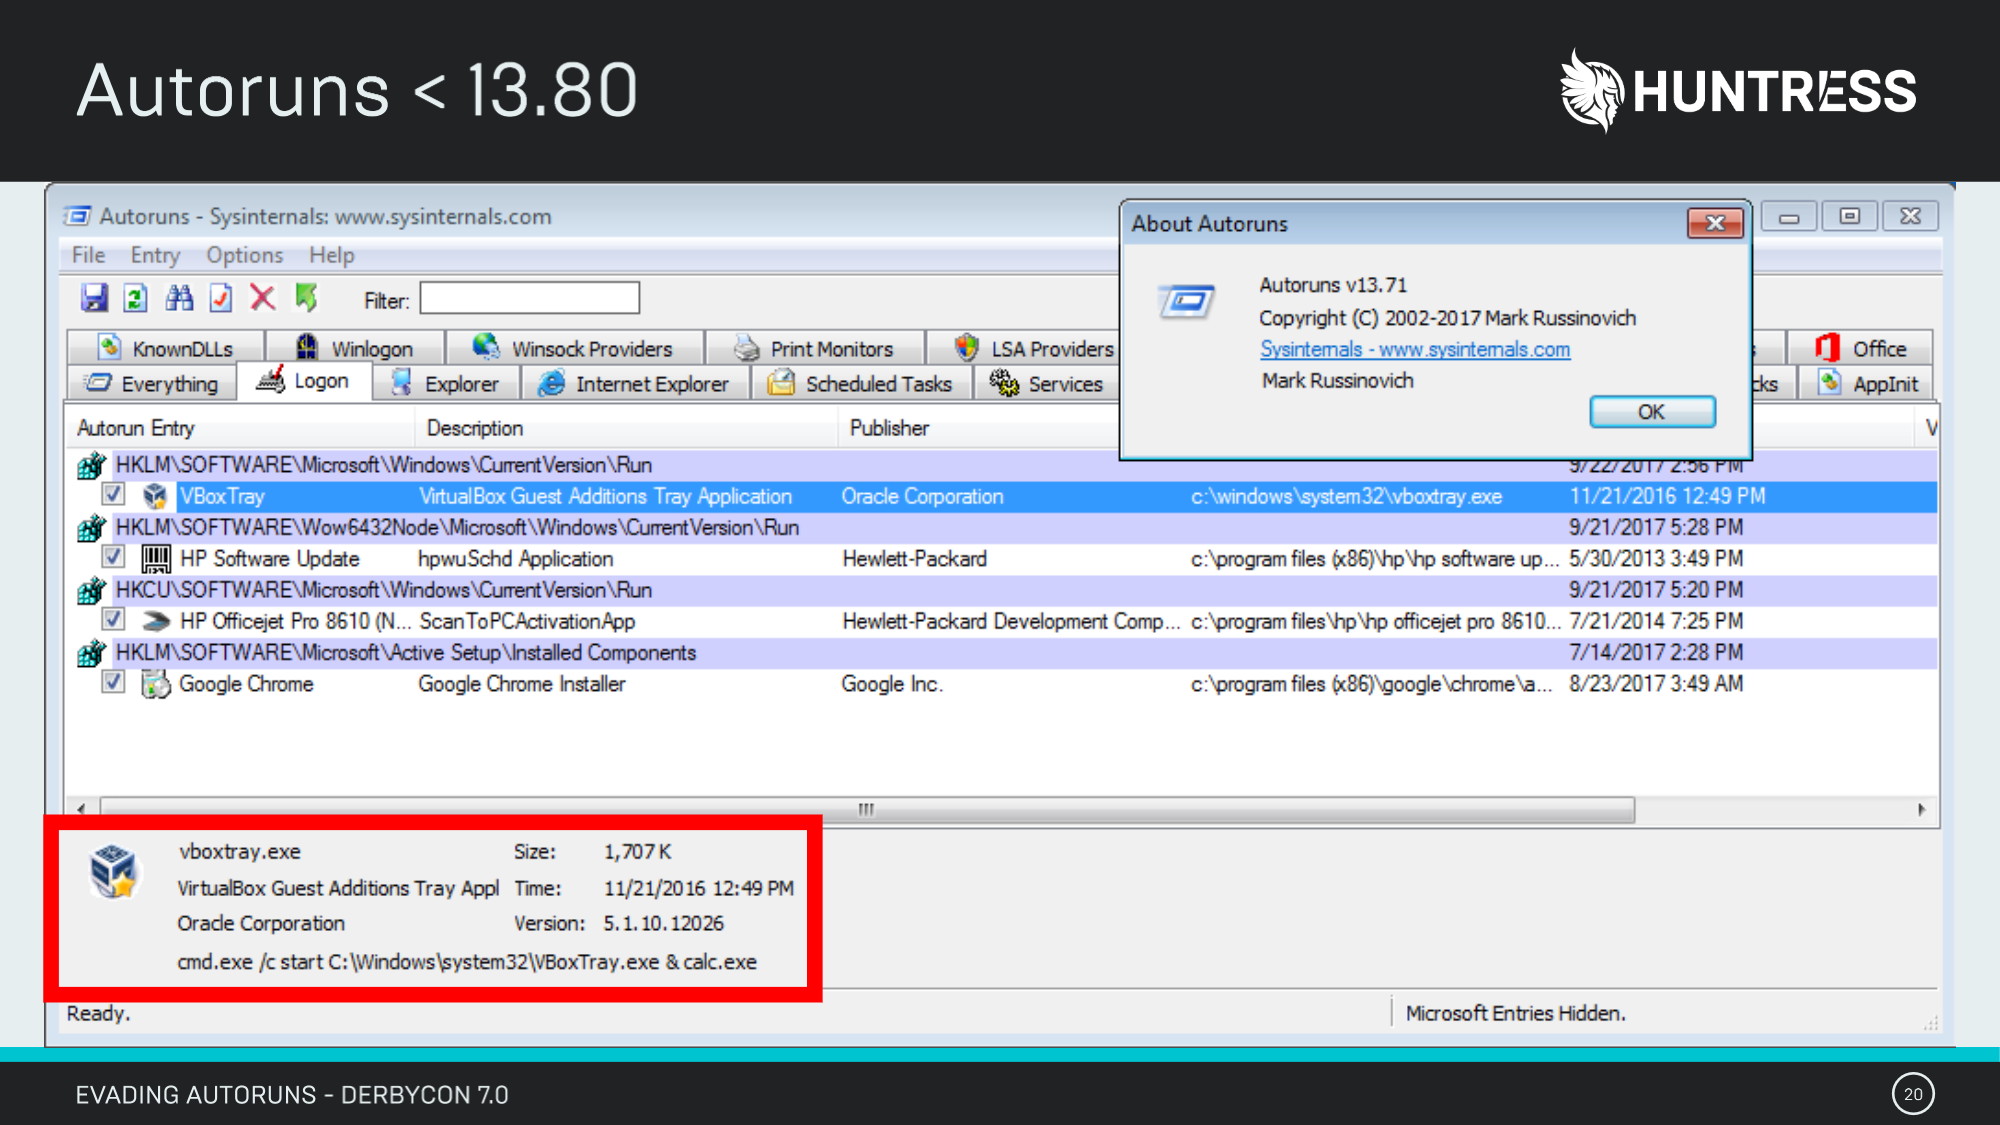Screen dimensions: 2000x1125
Task: Click the scrollbar right arrow
Action: pyautogui.click(x=1921, y=809)
